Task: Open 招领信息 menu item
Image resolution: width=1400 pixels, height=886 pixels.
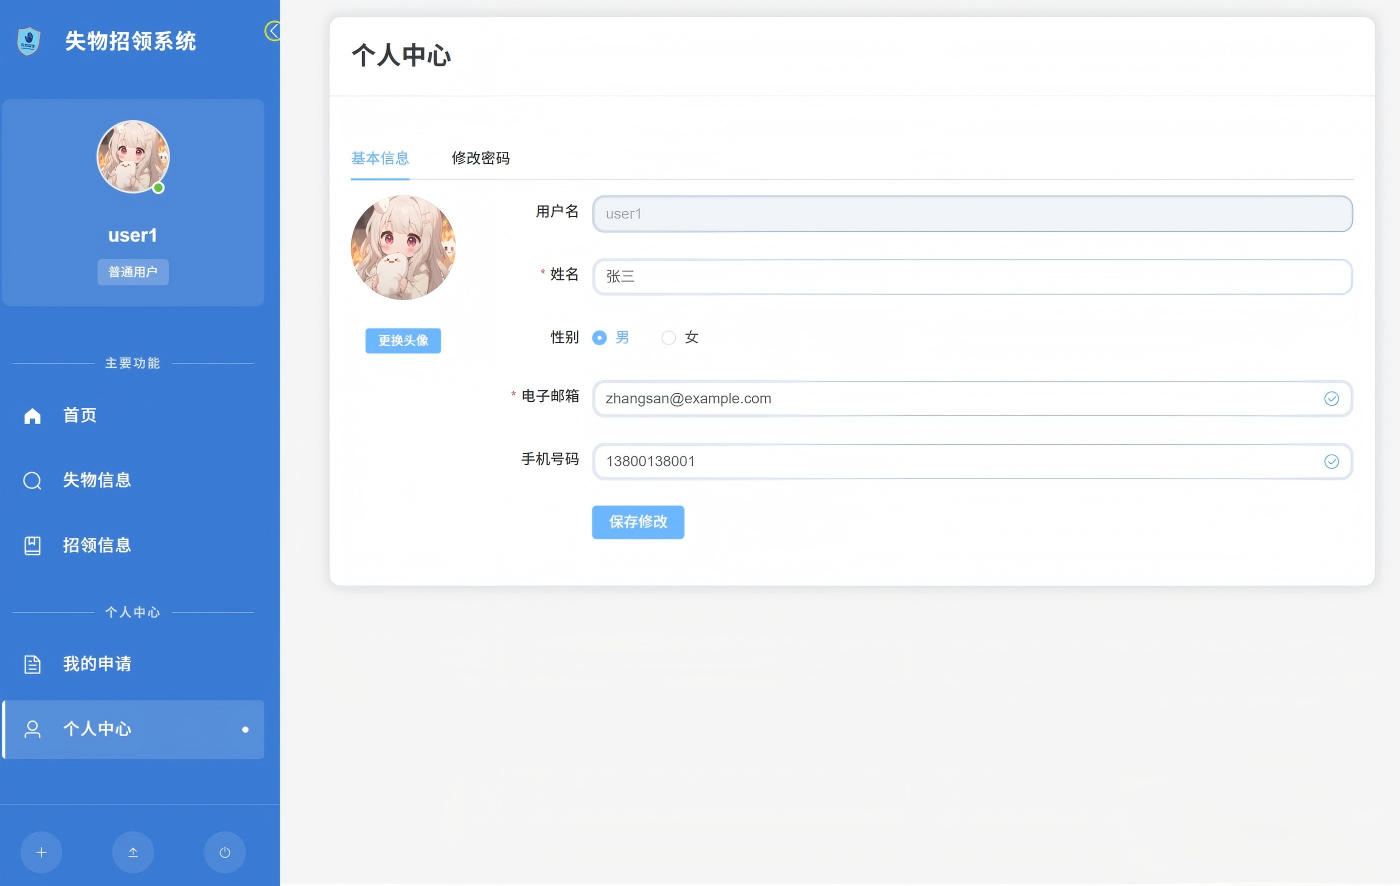Action: tap(133, 546)
